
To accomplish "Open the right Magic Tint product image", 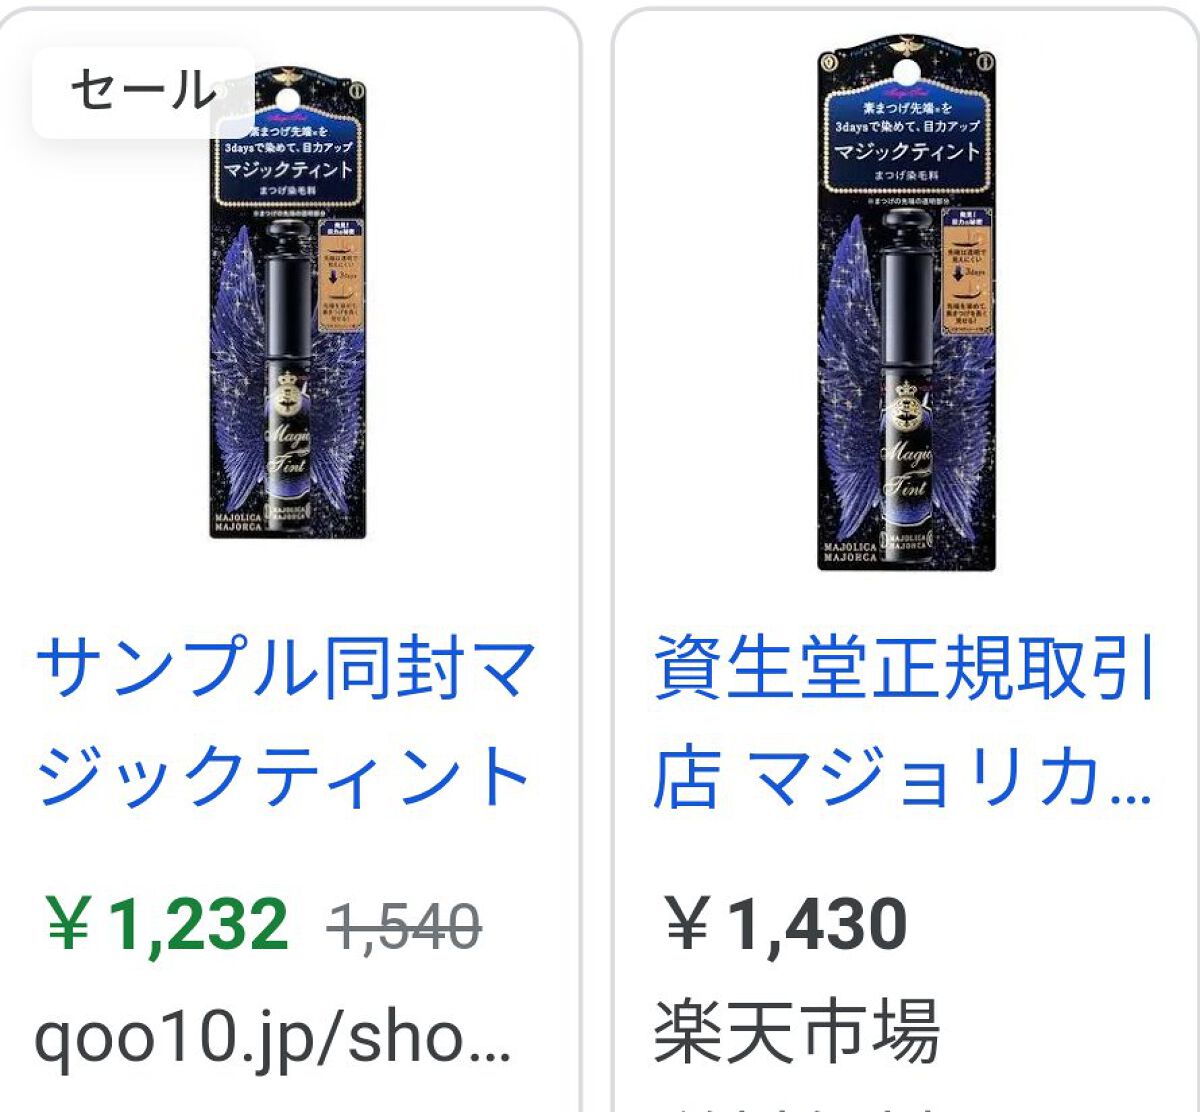I will [x=907, y=302].
